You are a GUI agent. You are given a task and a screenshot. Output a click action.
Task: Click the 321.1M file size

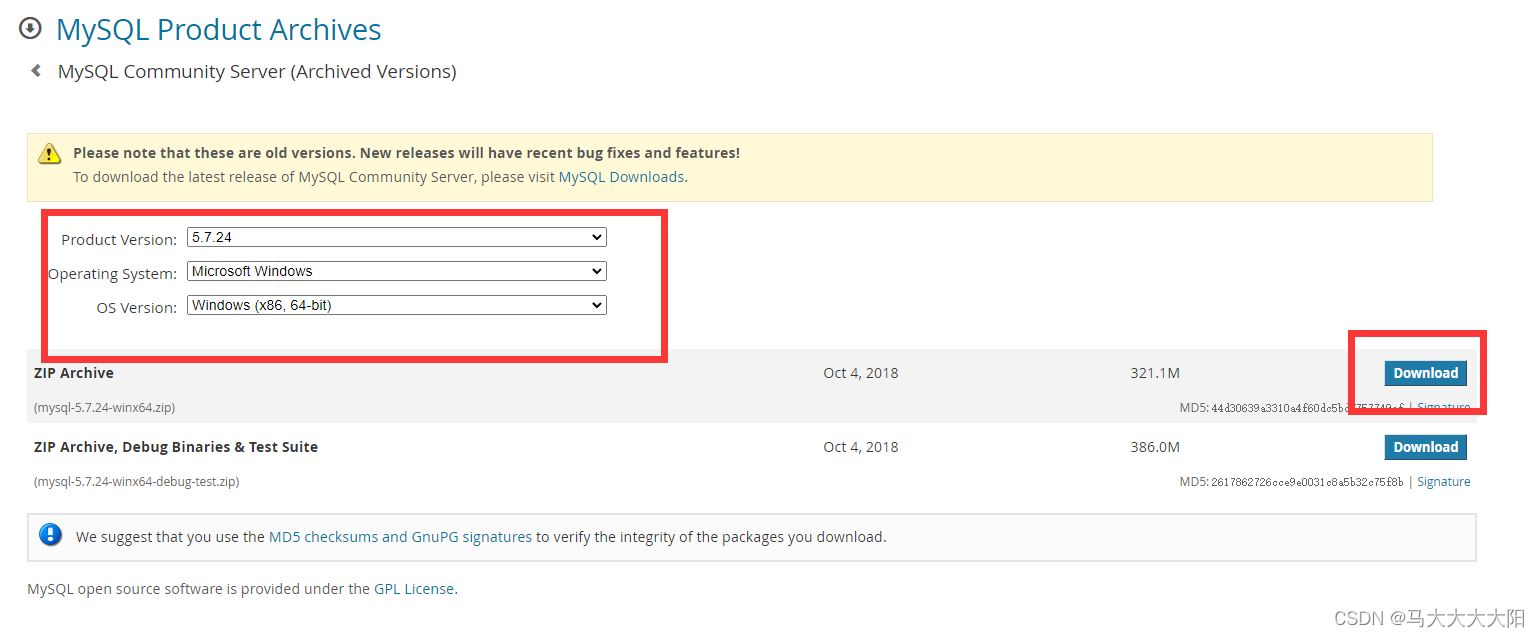1155,373
